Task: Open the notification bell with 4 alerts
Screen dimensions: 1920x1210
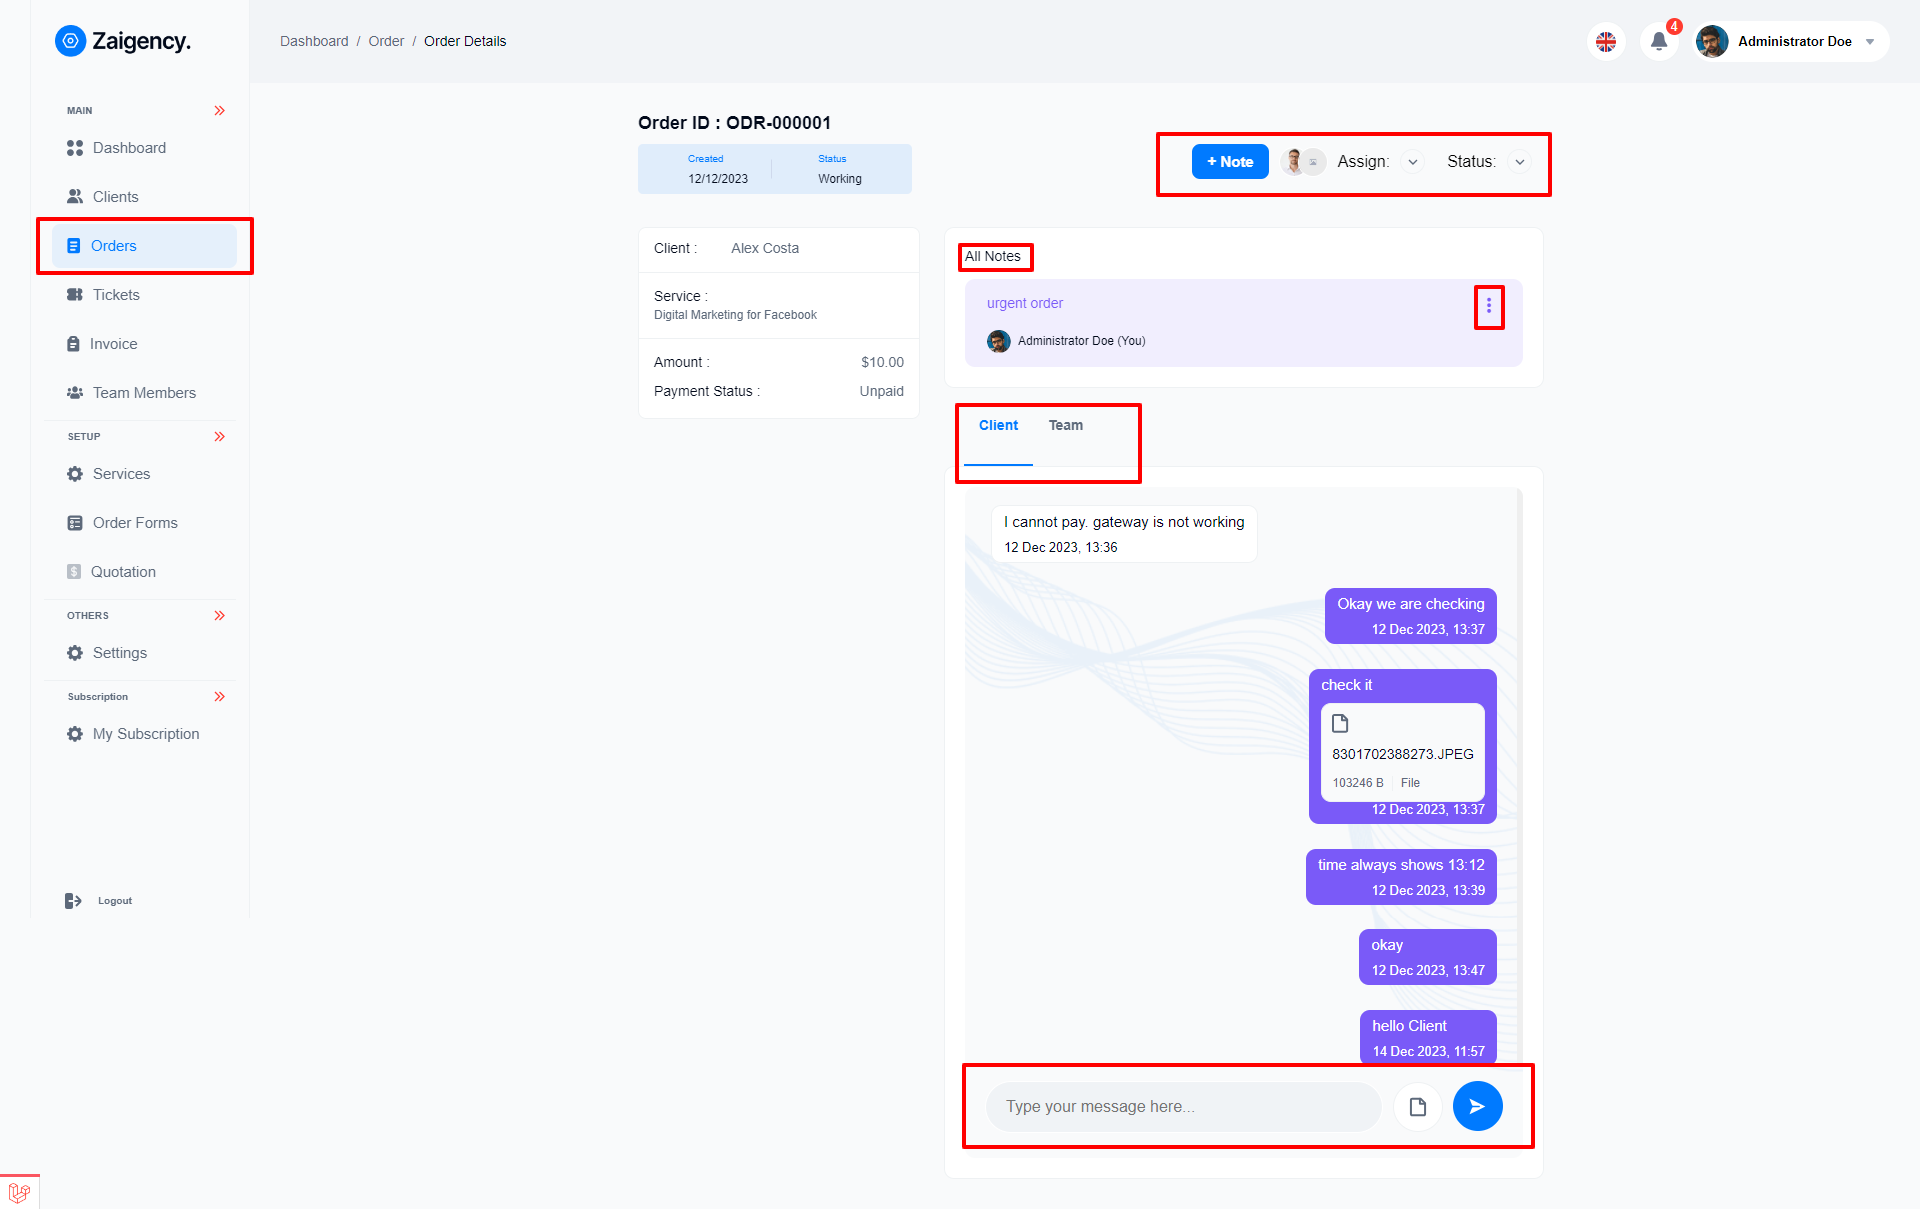Action: click(x=1658, y=42)
